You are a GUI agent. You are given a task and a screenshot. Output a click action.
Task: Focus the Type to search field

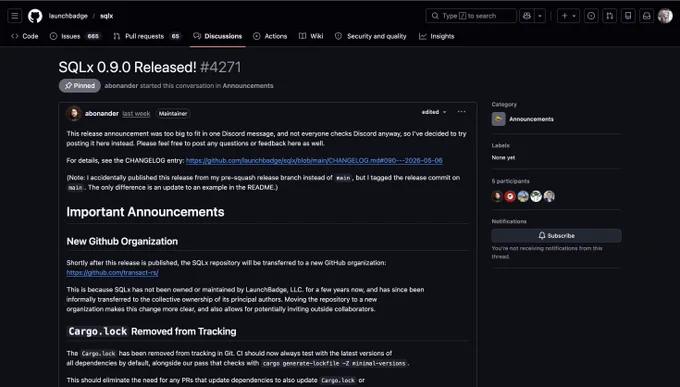[x=471, y=16]
